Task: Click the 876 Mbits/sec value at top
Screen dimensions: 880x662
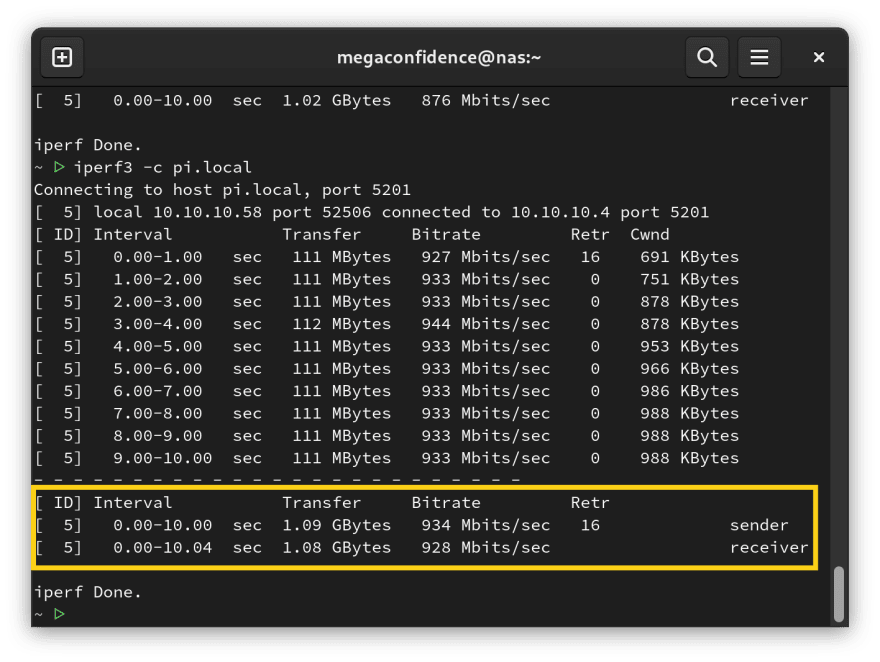Action: (485, 101)
